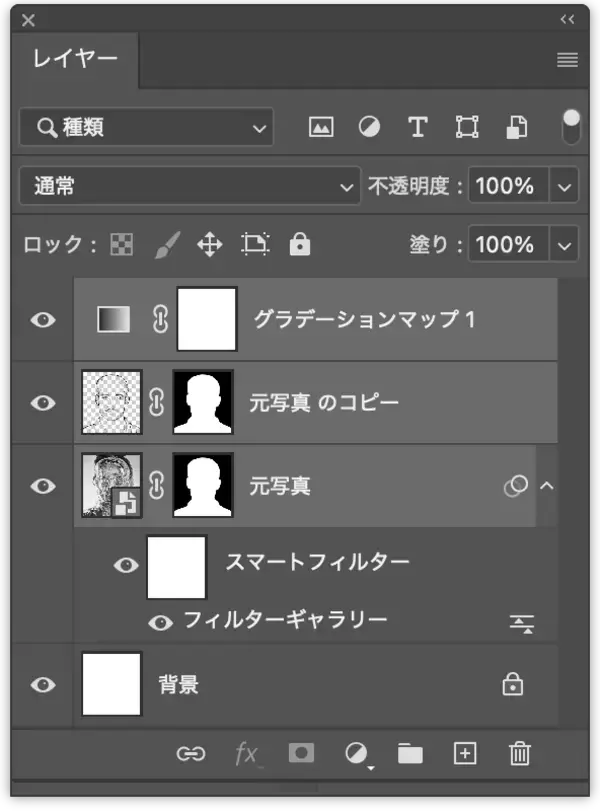600x811 pixels.
Task: Open the 通常 blend mode dropdown
Action: (x=190, y=186)
